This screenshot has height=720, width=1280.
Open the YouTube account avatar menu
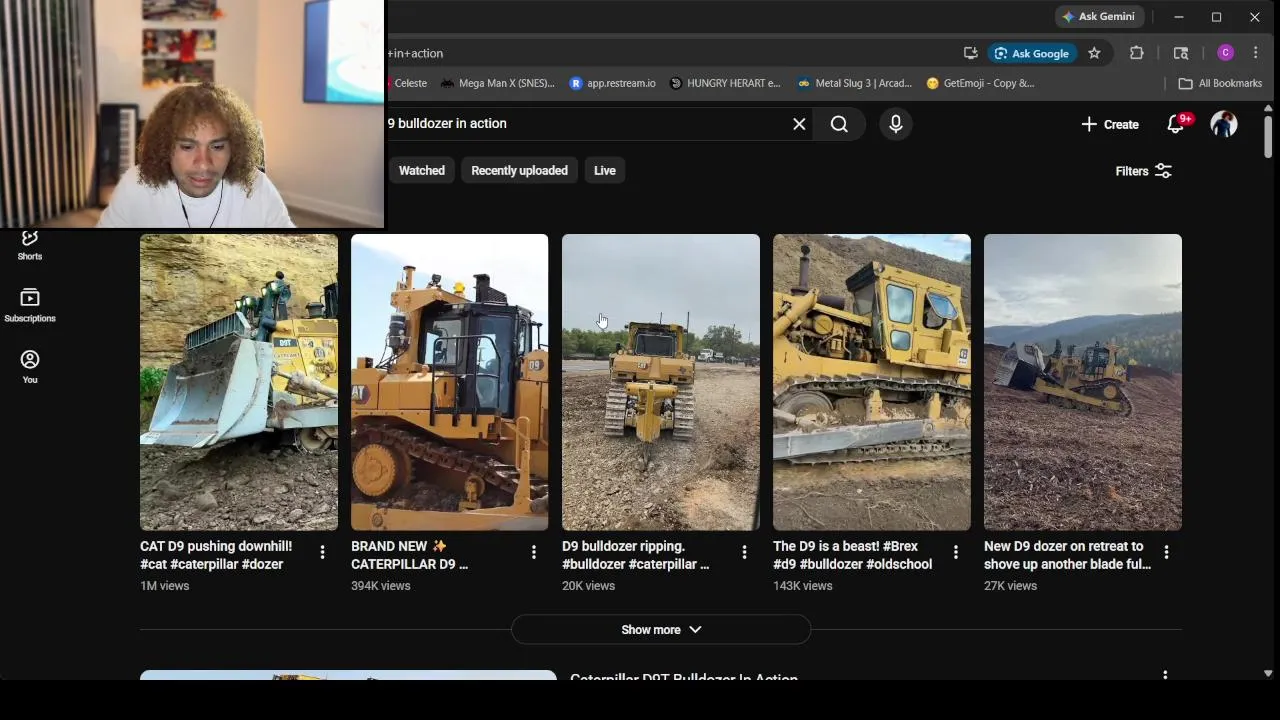click(1224, 124)
